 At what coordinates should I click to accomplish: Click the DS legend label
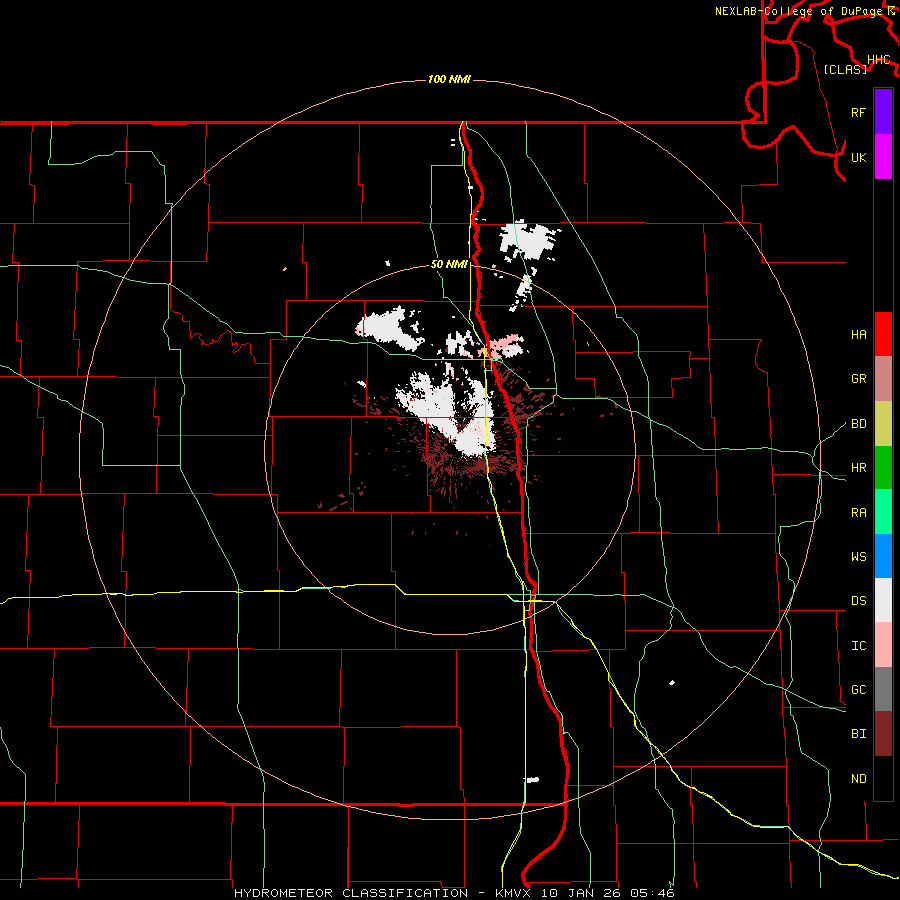click(x=858, y=601)
